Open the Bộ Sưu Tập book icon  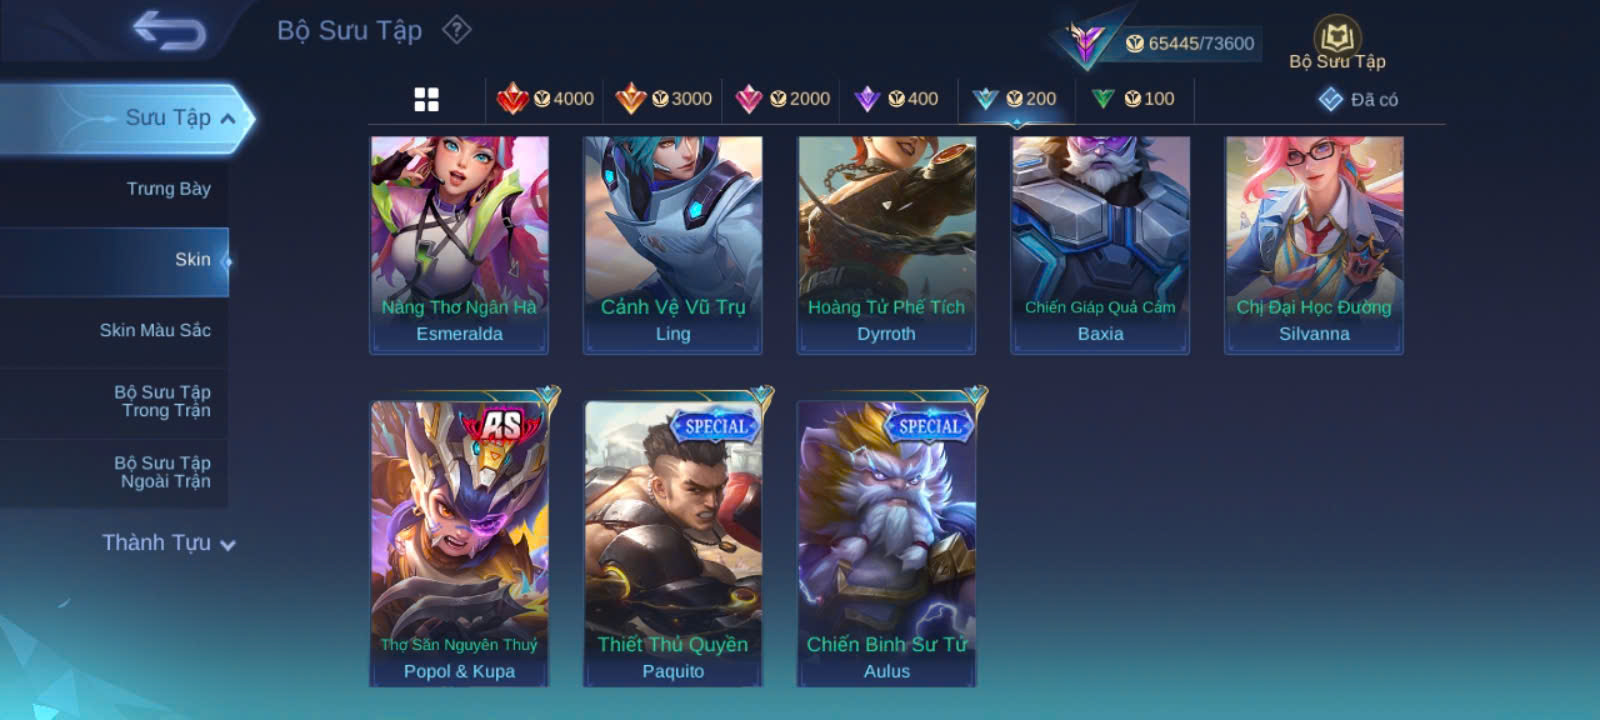(1337, 44)
